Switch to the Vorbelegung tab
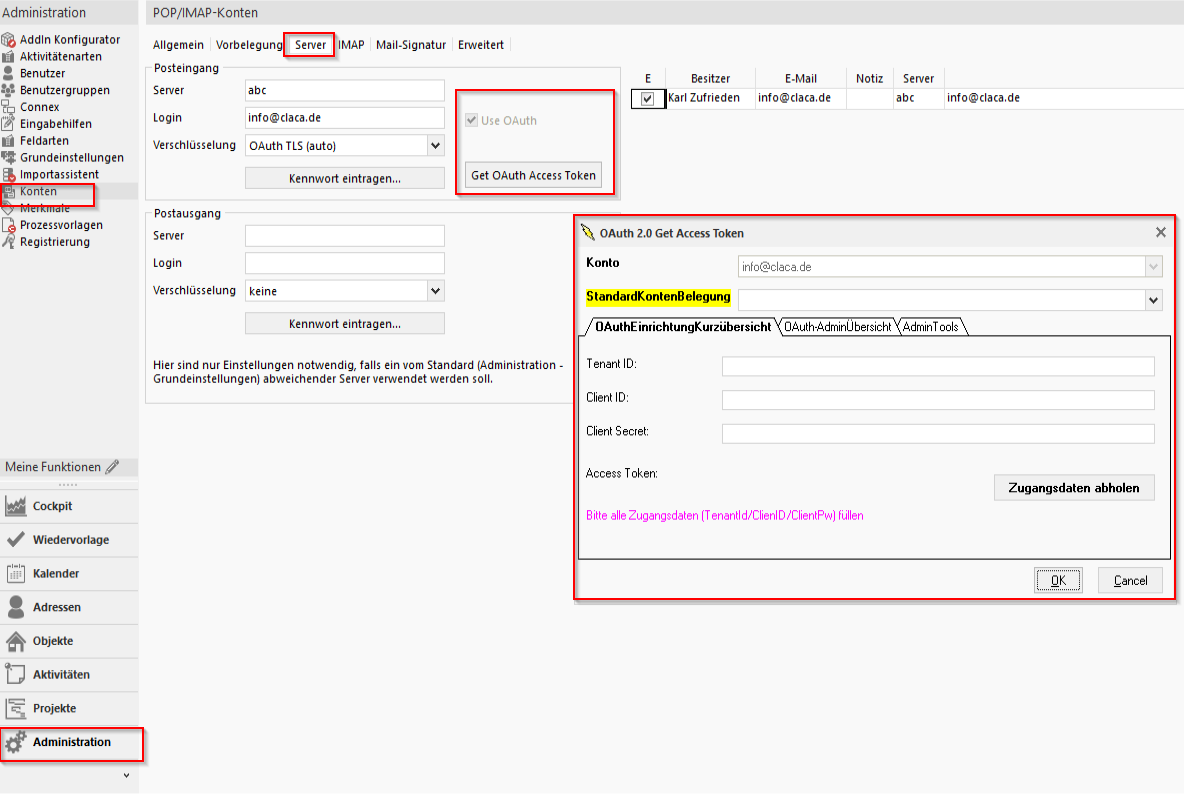 [249, 45]
